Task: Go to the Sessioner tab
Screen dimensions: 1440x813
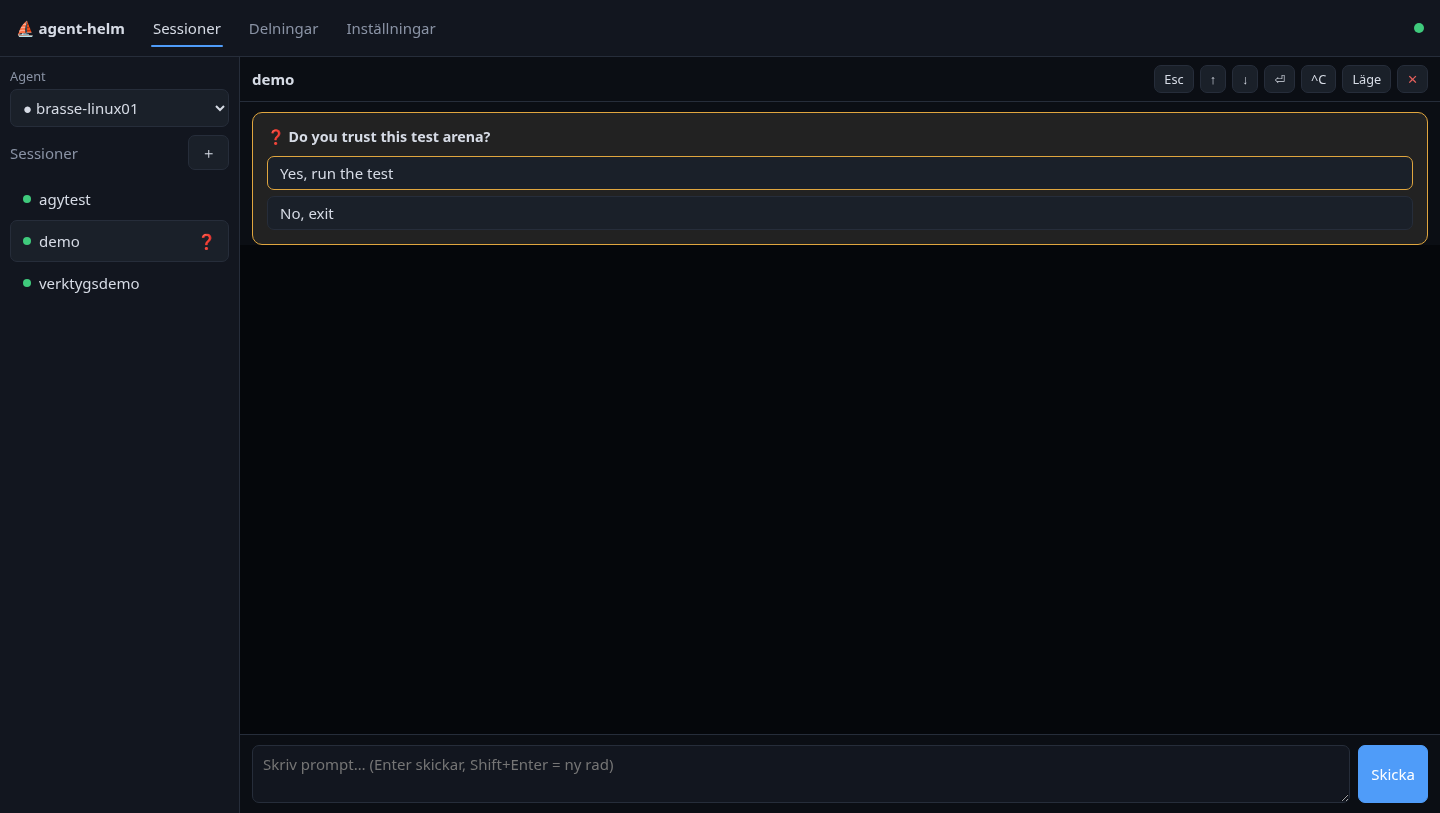Action: point(187,29)
